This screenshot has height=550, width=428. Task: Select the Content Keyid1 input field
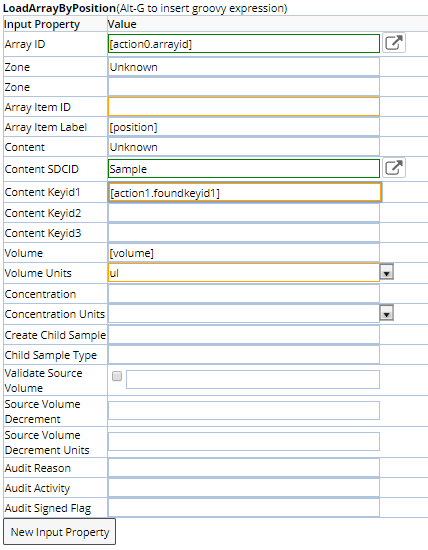pyautogui.click(x=245, y=193)
